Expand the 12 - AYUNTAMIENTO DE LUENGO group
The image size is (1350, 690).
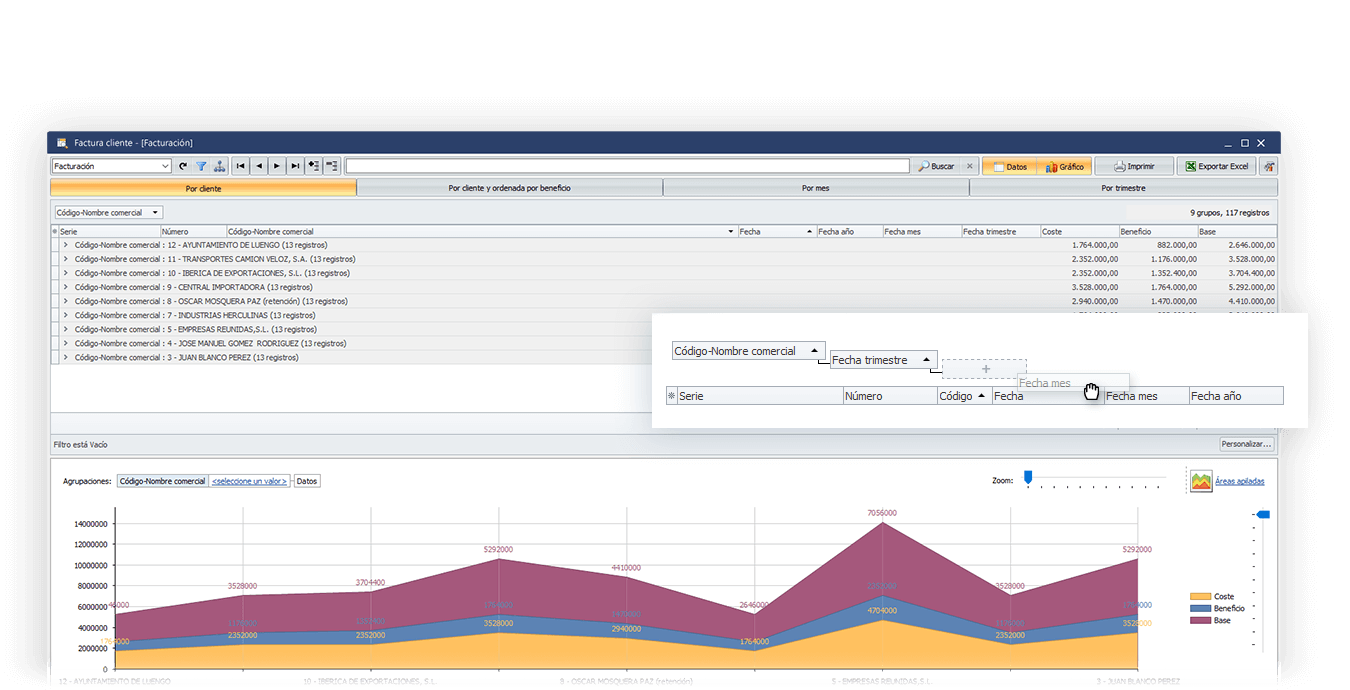(66, 245)
